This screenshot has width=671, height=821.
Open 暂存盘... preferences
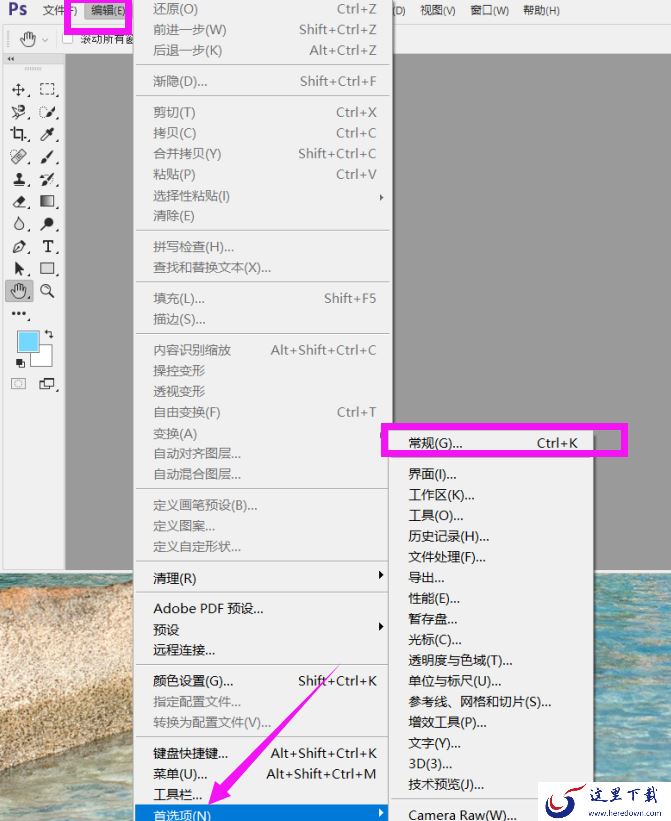(x=492, y=619)
